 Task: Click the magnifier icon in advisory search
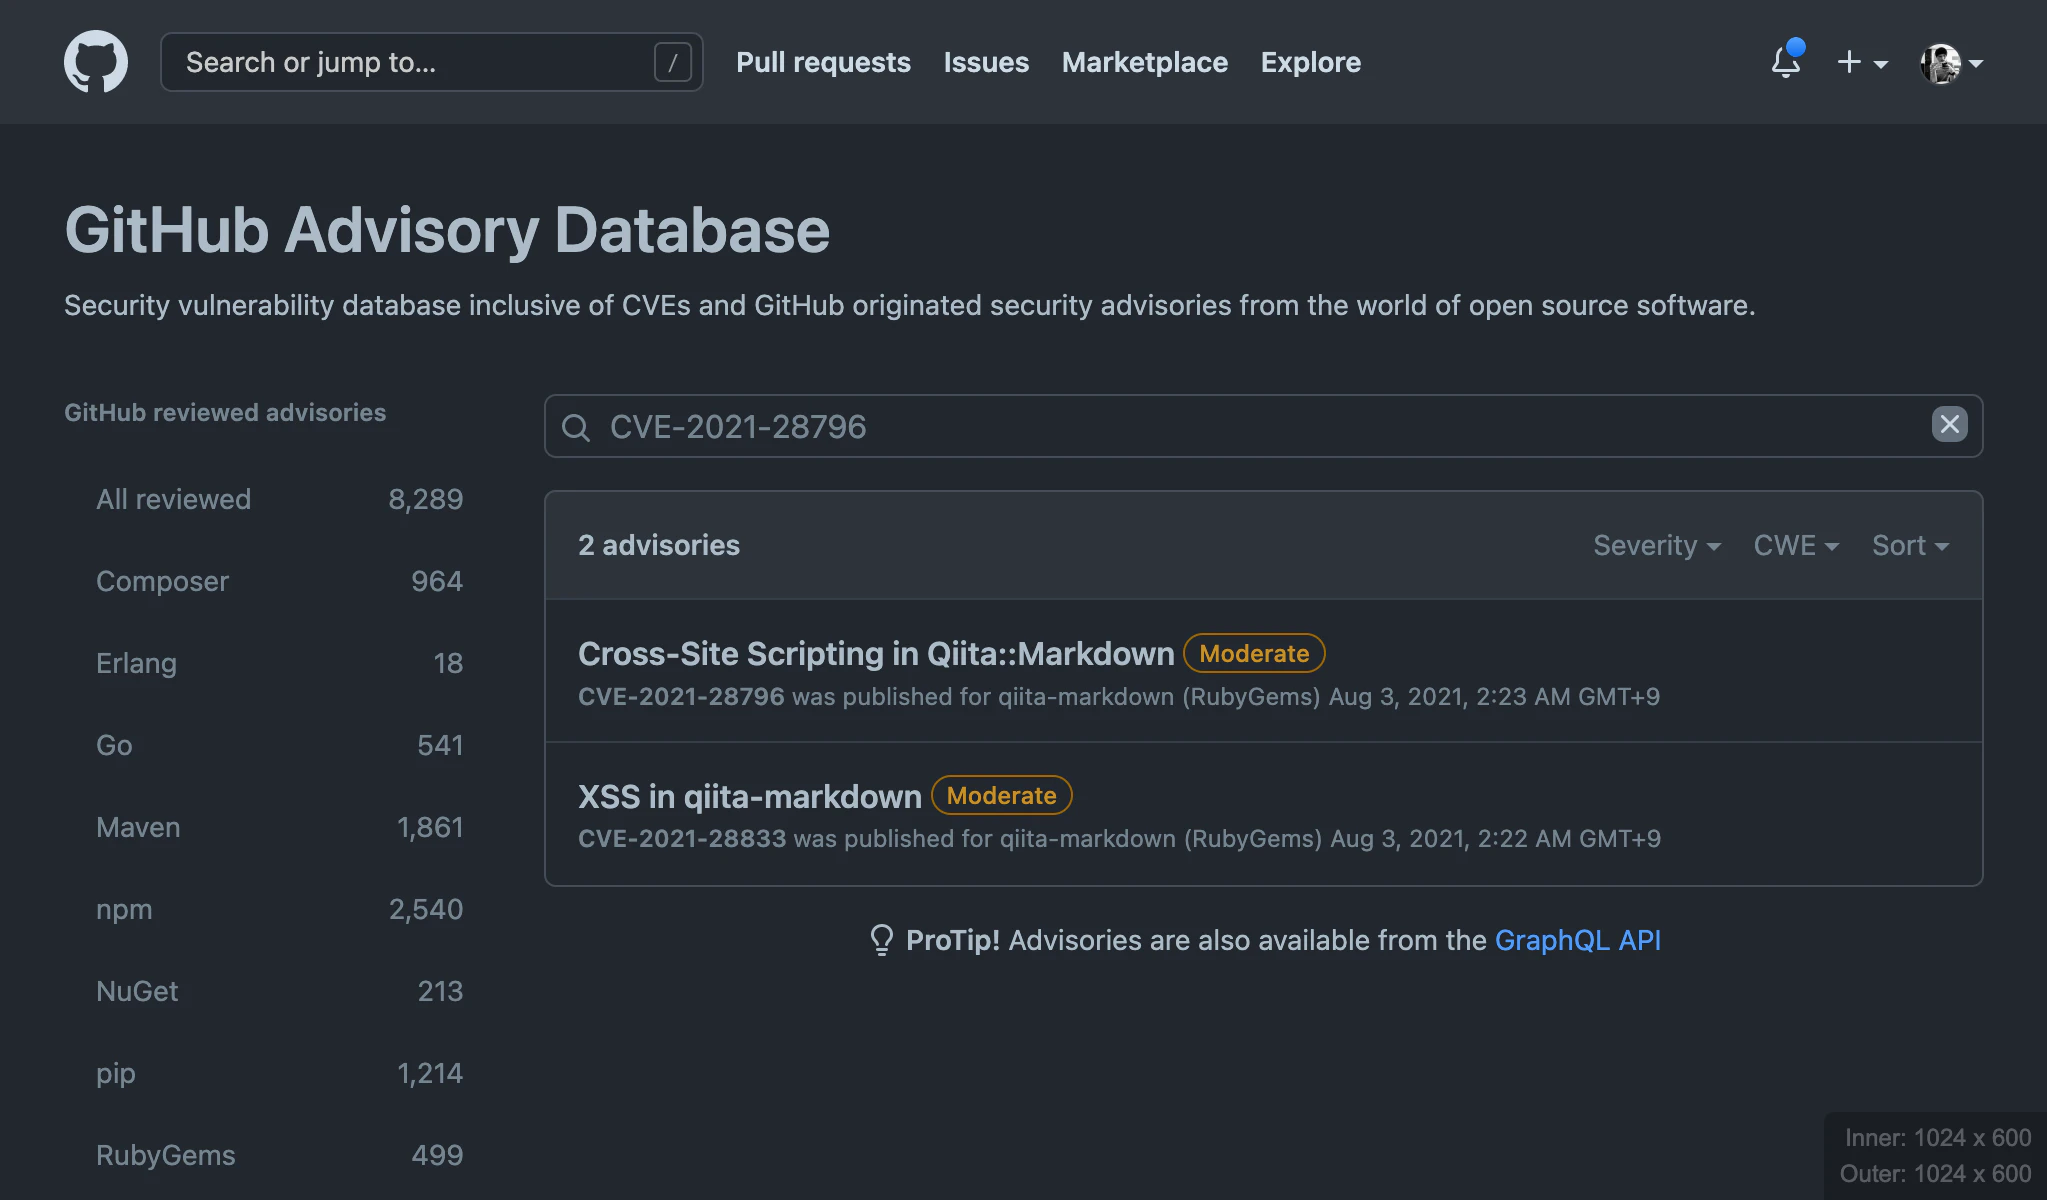575,427
